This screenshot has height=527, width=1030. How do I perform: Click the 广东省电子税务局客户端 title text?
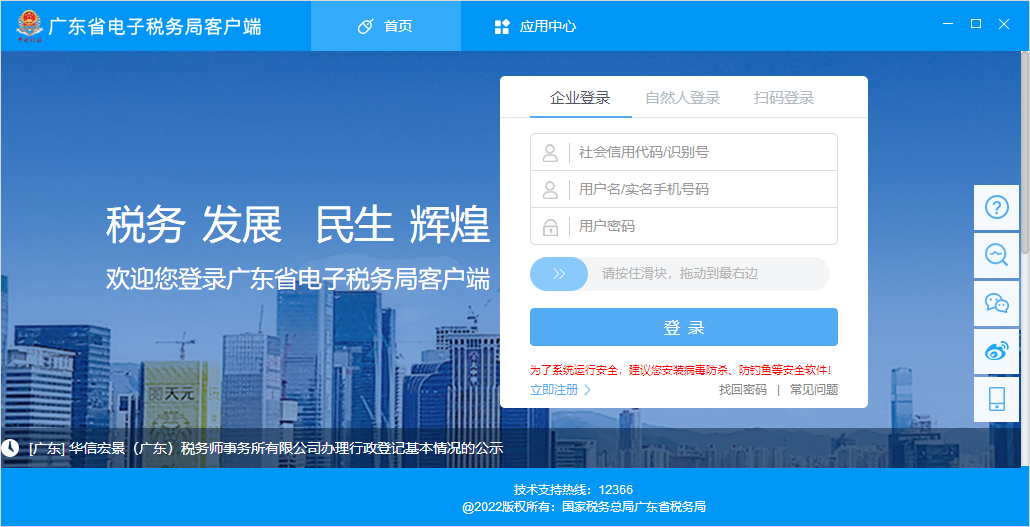click(155, 27)
